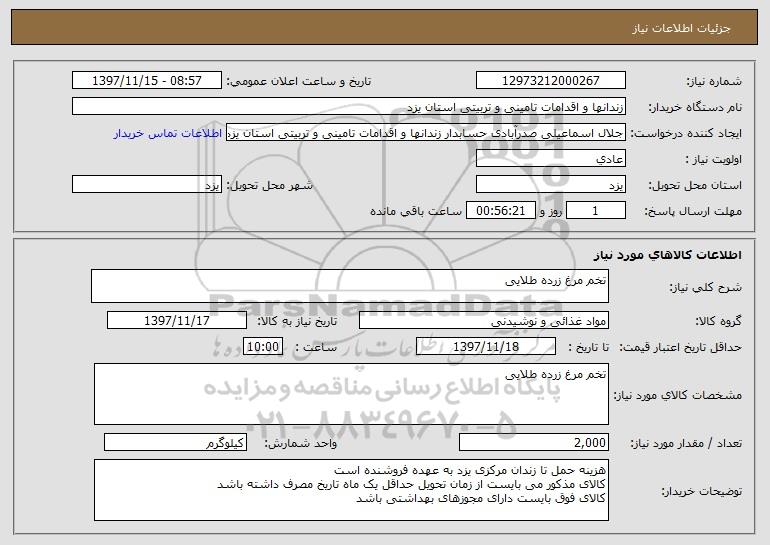Select the text ساعت باقی مانده
Screen dimensions: 770x545
(416, 211)
